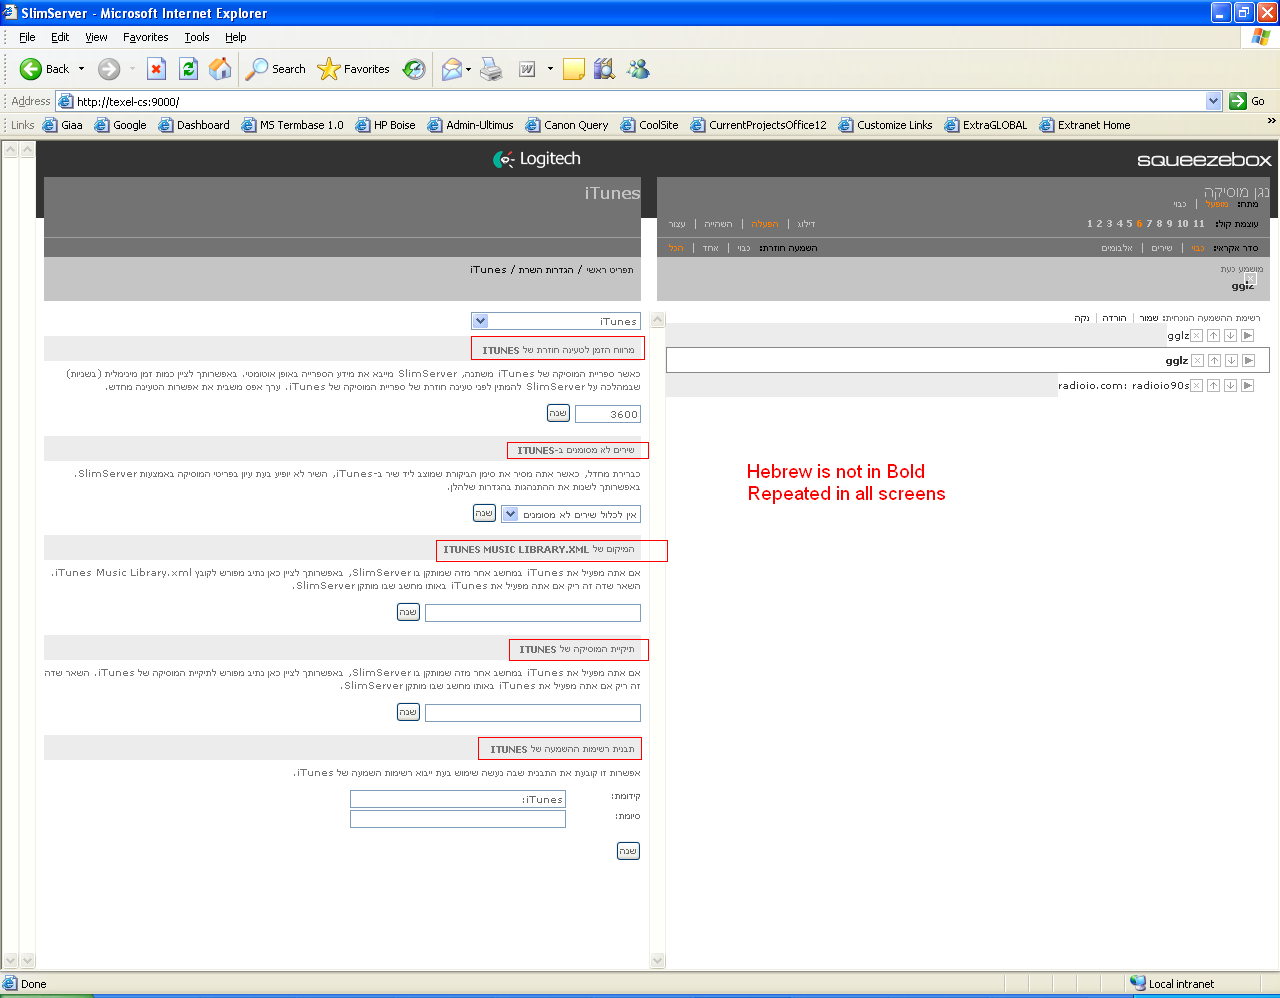Set volume level to 11
This screenshot has width=1280, height=998.
(x=1198, y=224)
